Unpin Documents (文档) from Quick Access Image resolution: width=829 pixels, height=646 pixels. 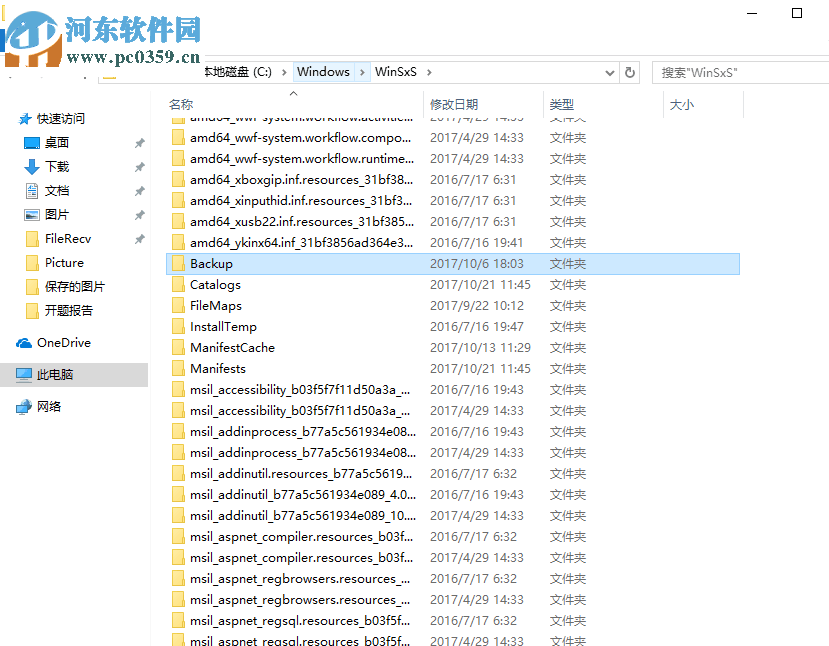point(139,190)
